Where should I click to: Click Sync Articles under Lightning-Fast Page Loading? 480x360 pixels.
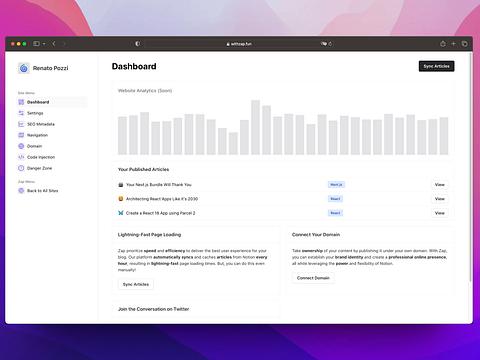(136, 284)
